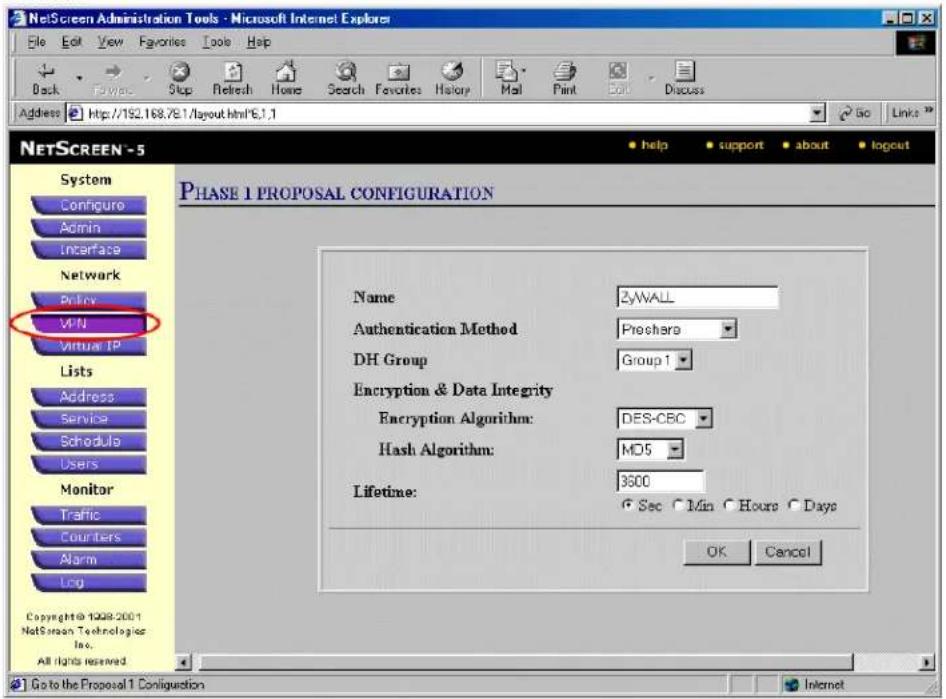Click the help link in header
This screenshot has height=699, width=946.
[654, 145]
